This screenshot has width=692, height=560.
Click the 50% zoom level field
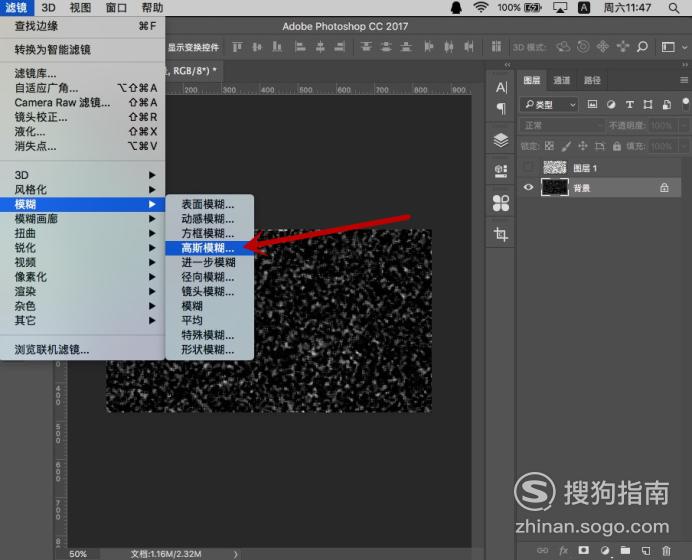point(78,554)
